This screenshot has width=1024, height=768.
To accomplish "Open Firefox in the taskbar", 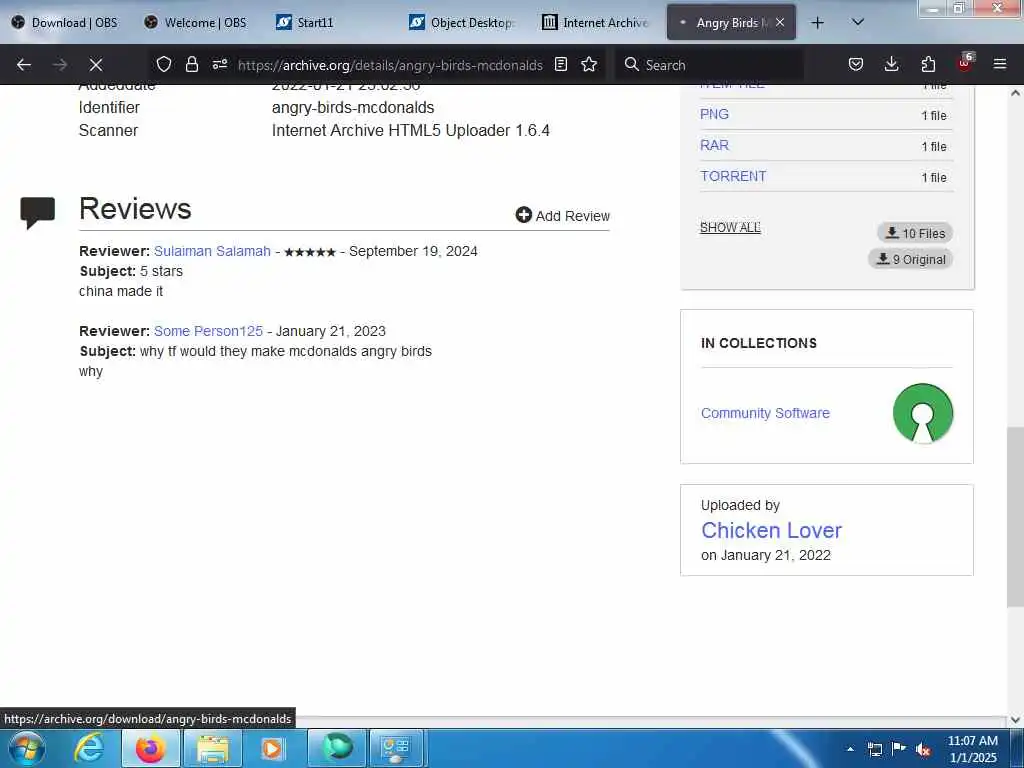I will (150, 748).
